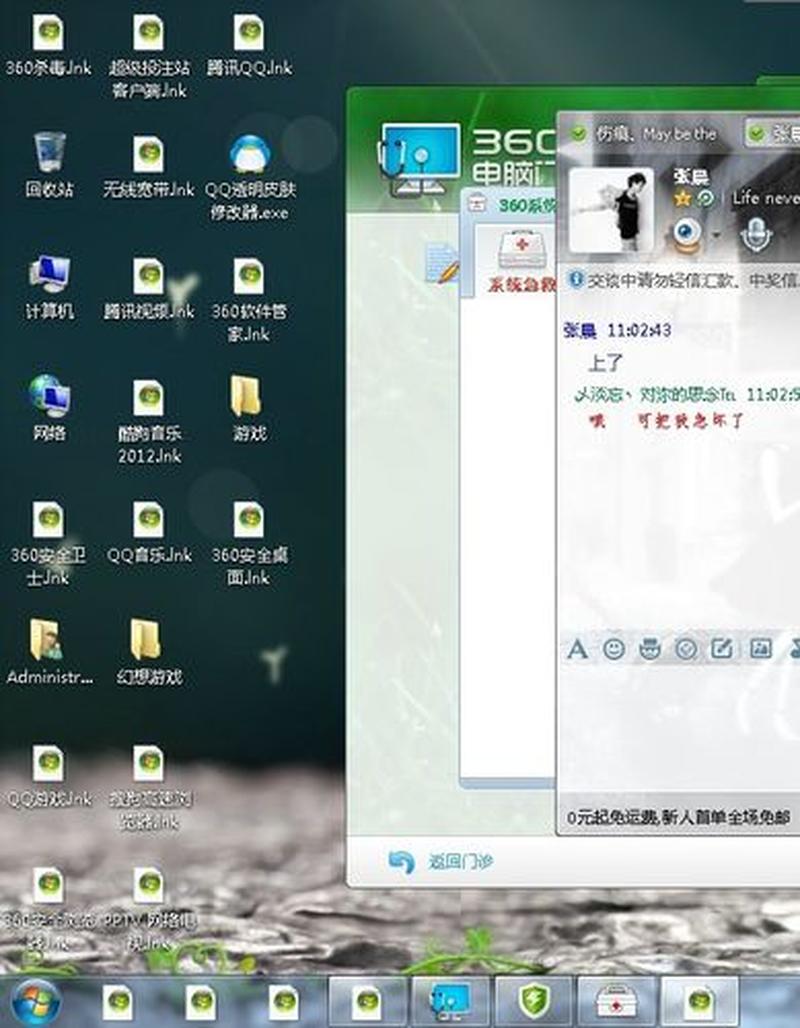
Task: Select the 360安全卫士.lnk desktop shortcut
Action: [48, 543]
